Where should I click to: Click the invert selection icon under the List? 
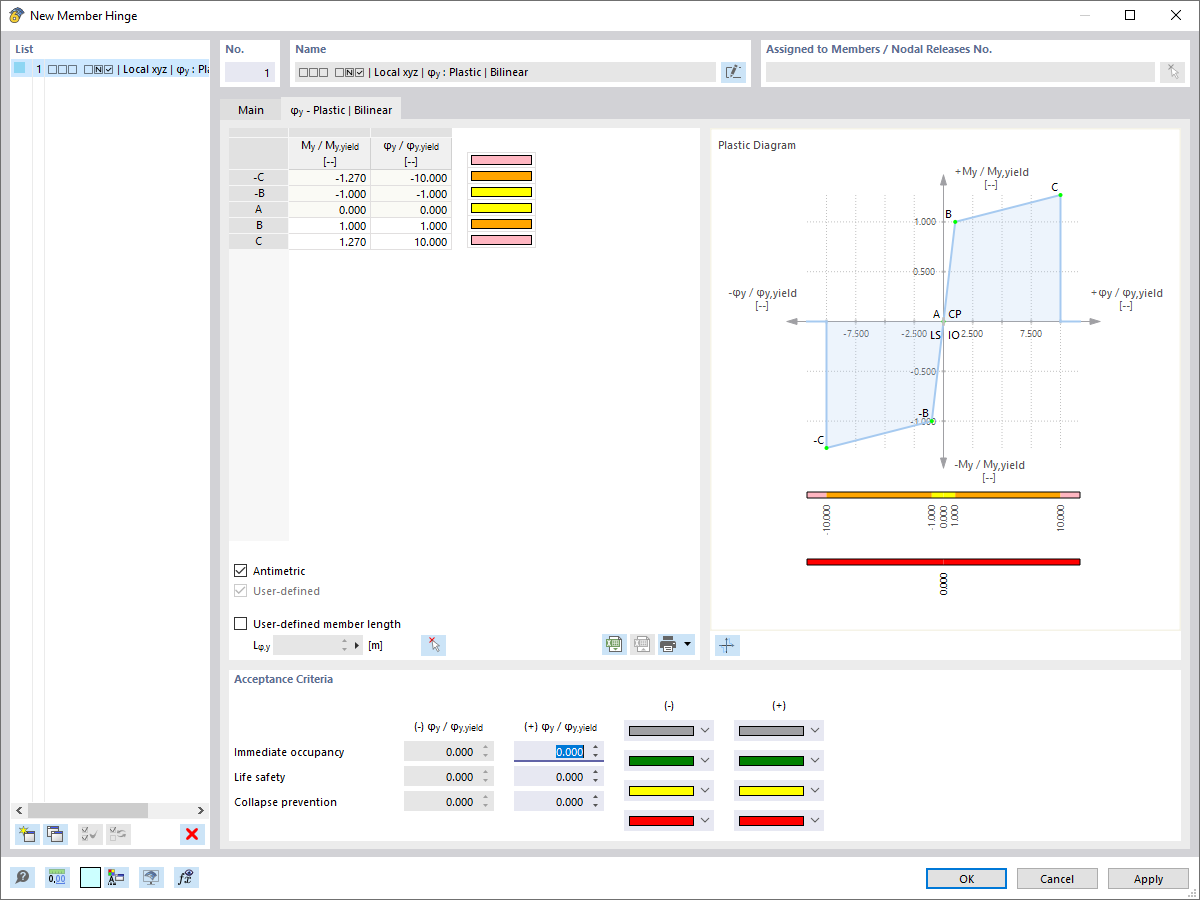point(118,834)
